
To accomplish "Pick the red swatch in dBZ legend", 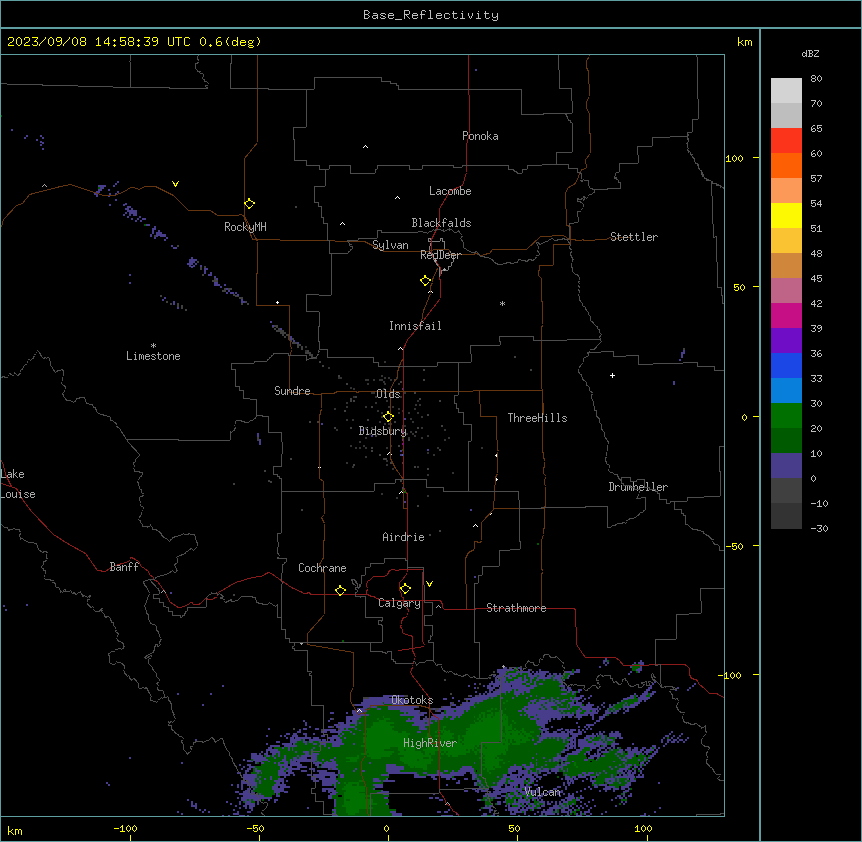I will [x=786, y=140].
